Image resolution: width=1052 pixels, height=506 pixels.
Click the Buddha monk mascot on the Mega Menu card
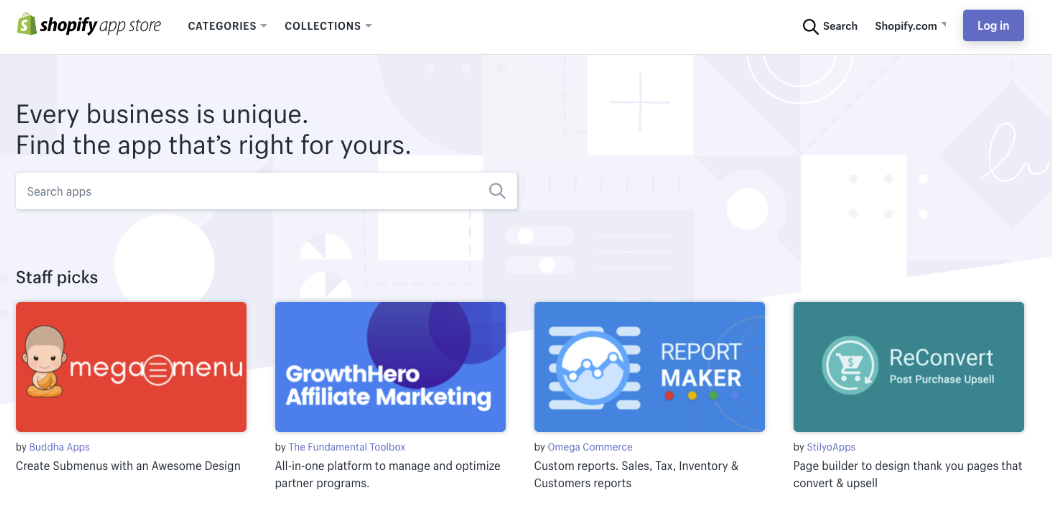click(45, 362)
